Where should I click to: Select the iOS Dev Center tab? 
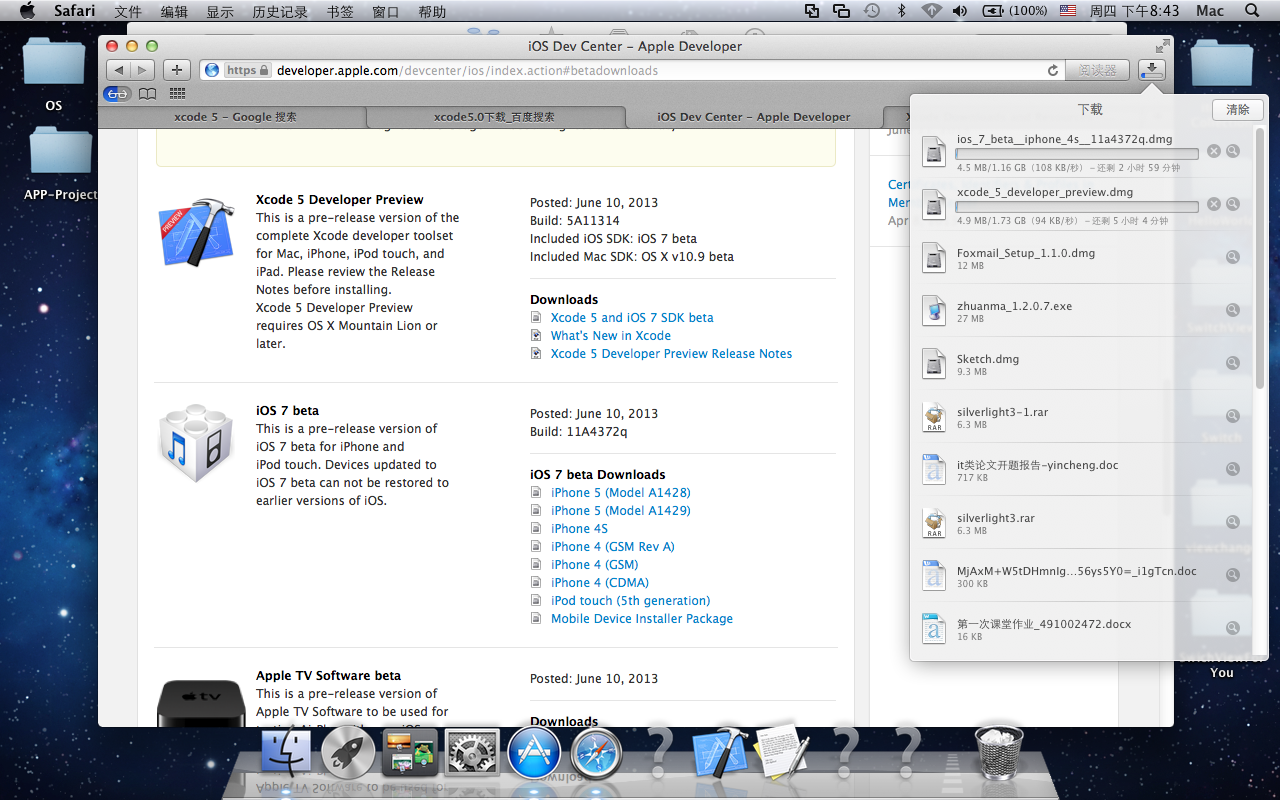tap(754, 117)
